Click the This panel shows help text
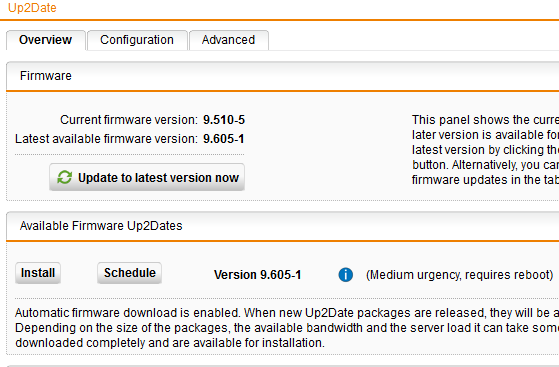559x367 pixels. (486, 150)
